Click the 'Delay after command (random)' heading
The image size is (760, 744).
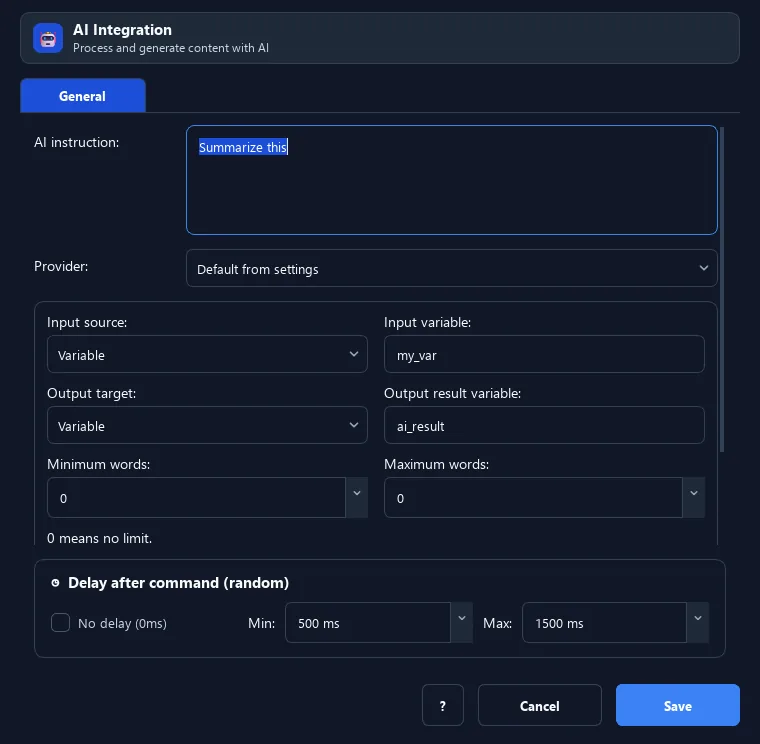[x=178, y=583]
